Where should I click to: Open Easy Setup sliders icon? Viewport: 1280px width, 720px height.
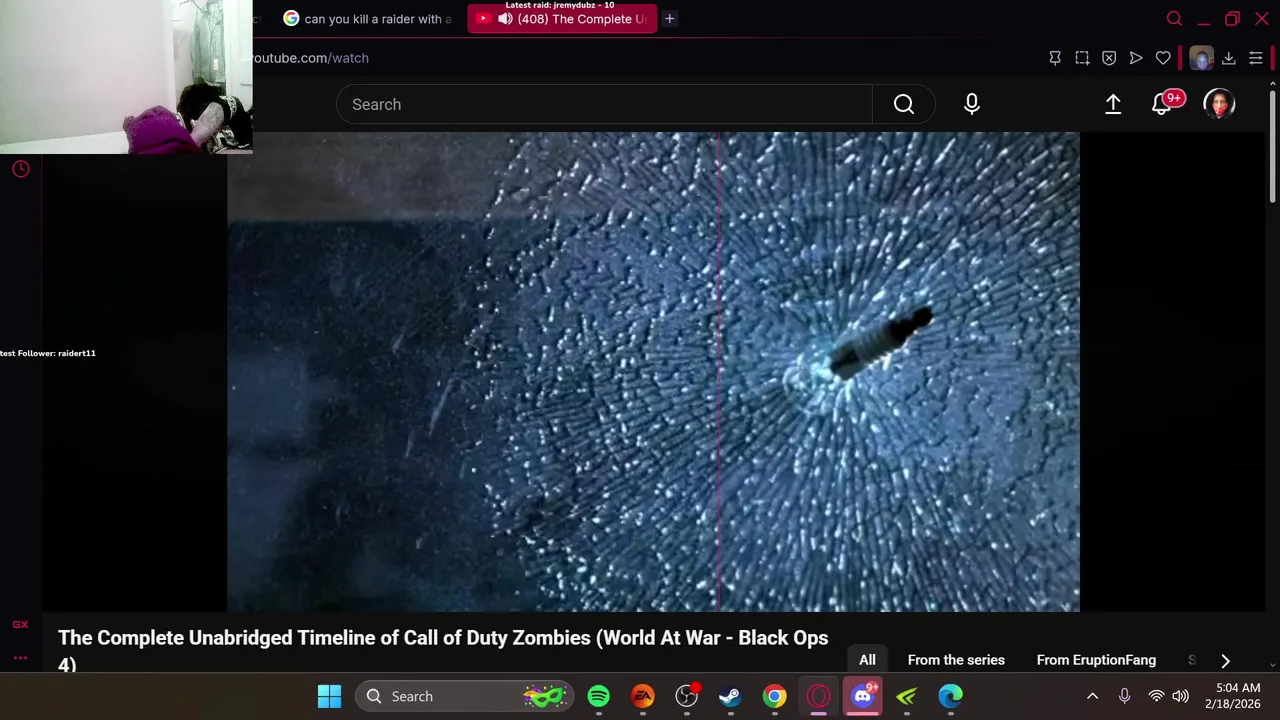(x=1256, y=58)
